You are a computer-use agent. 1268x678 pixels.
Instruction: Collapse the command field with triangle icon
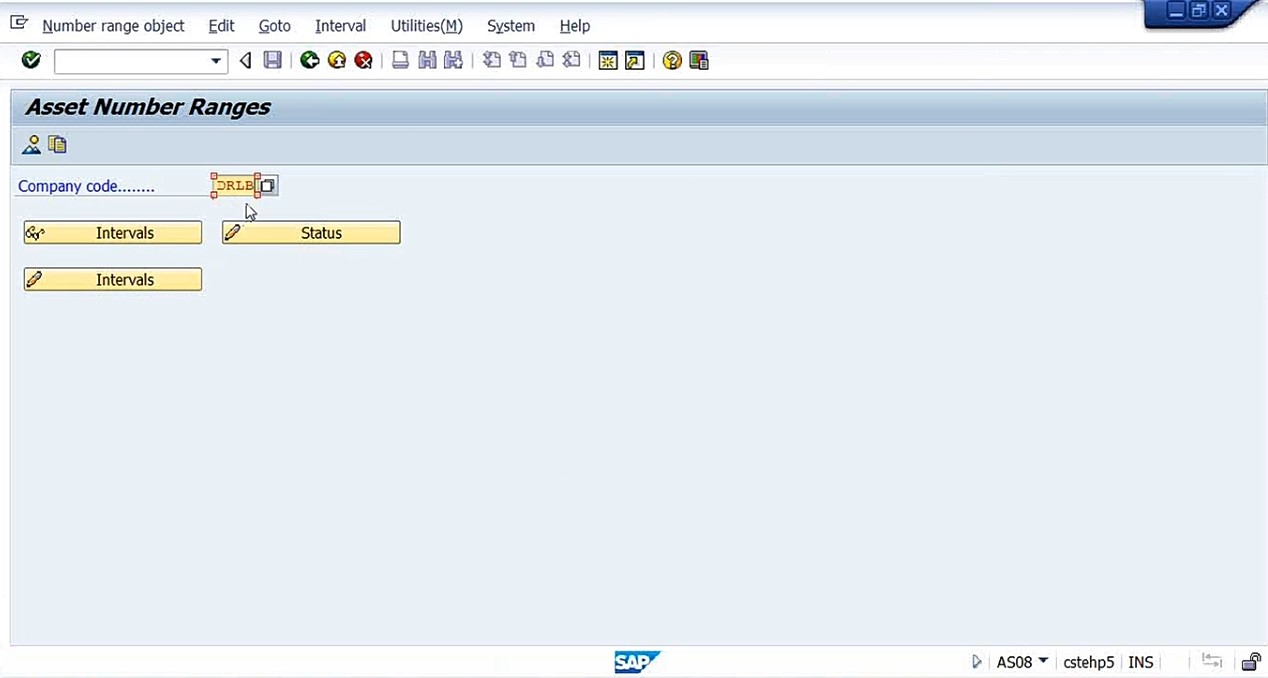(x=245, y=61)
